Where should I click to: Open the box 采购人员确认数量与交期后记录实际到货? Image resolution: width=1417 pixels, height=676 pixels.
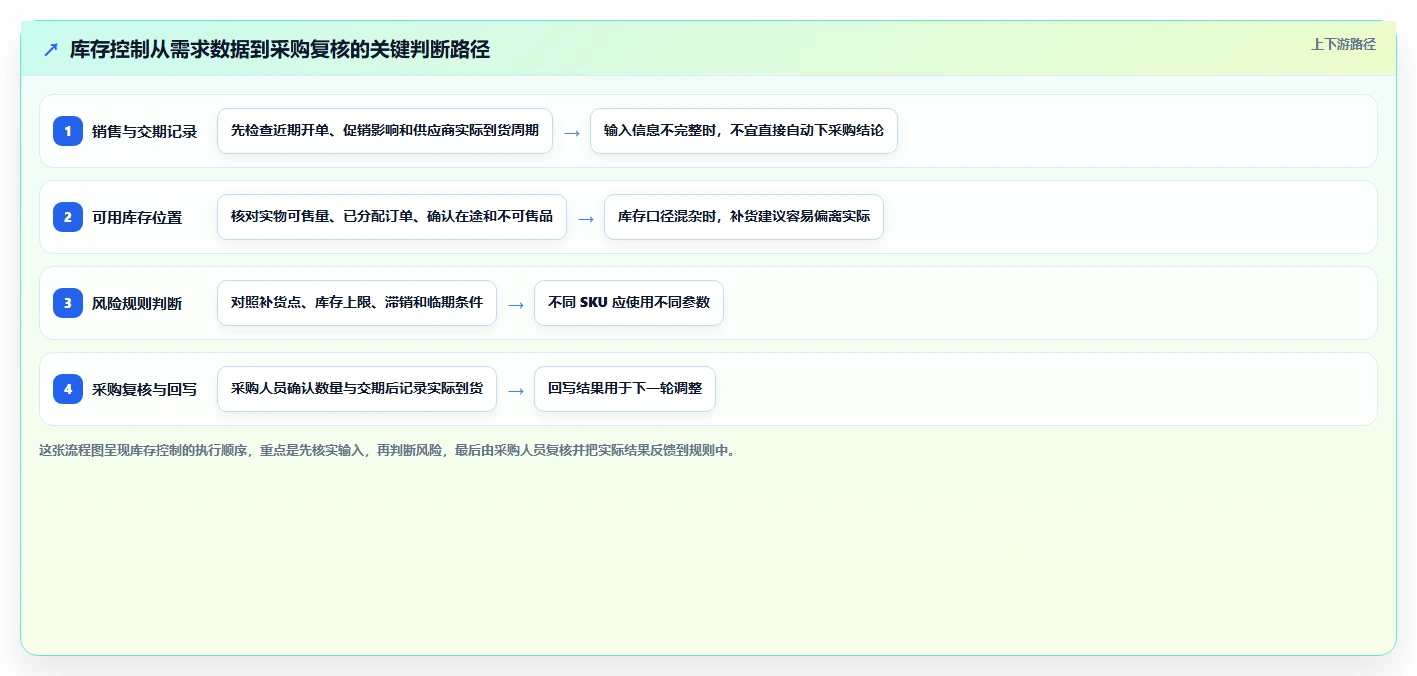tap(357, 389)
